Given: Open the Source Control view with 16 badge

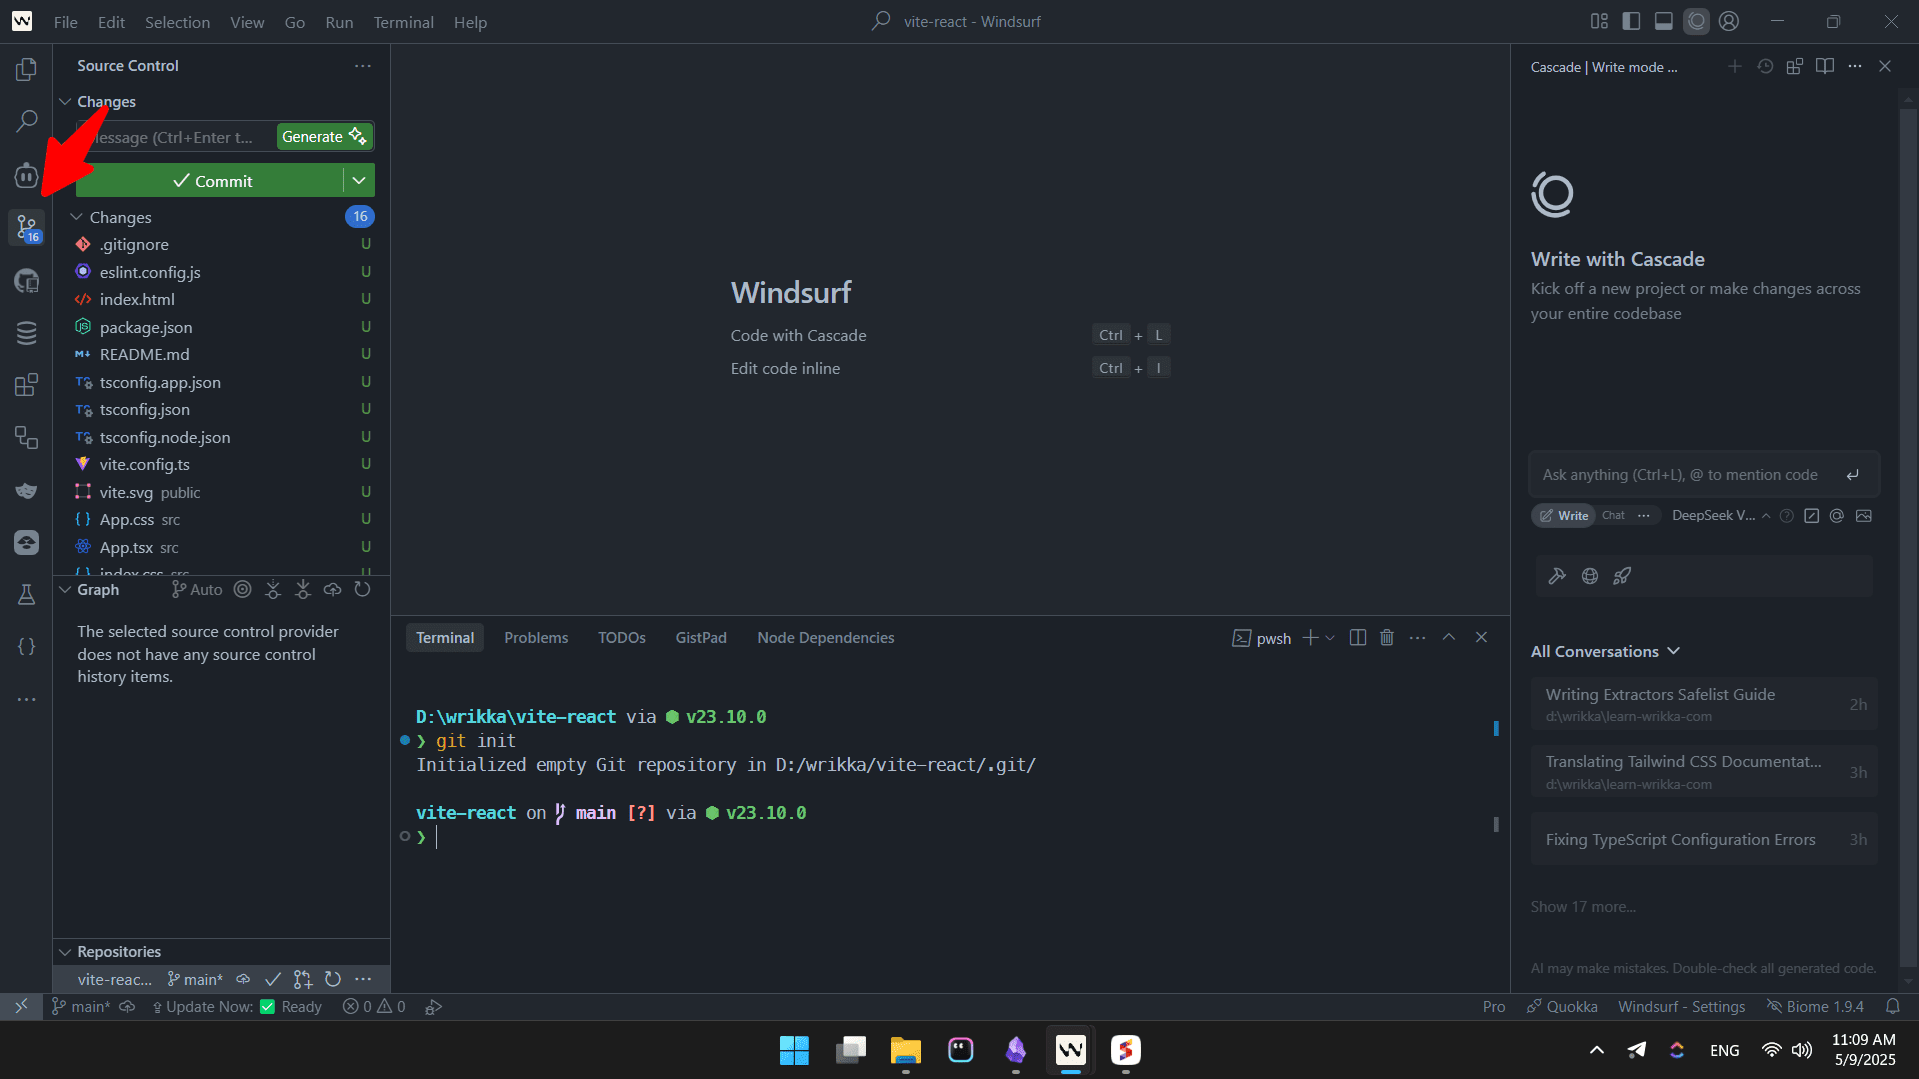Looking at the screenshot, I should click(27, 228).
